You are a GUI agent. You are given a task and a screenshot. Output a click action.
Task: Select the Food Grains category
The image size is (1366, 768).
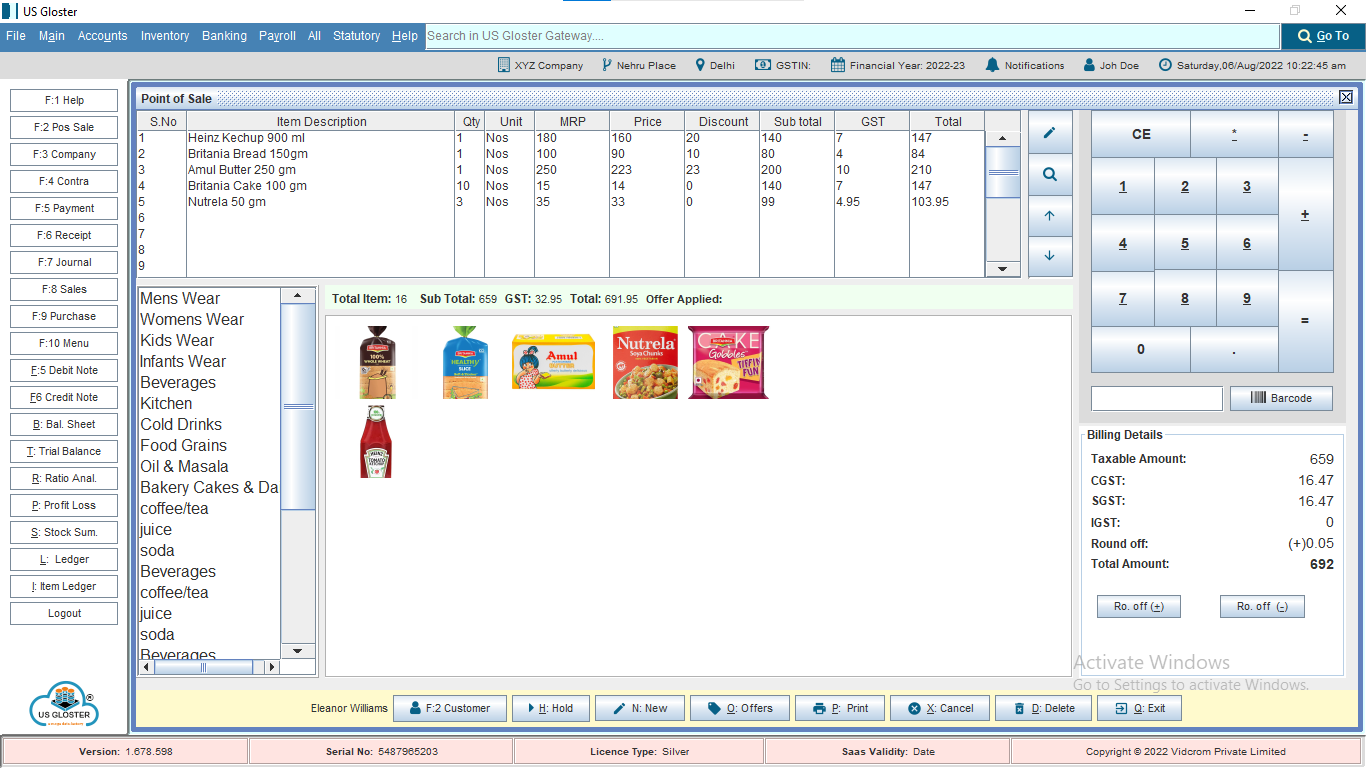(183, 445)
